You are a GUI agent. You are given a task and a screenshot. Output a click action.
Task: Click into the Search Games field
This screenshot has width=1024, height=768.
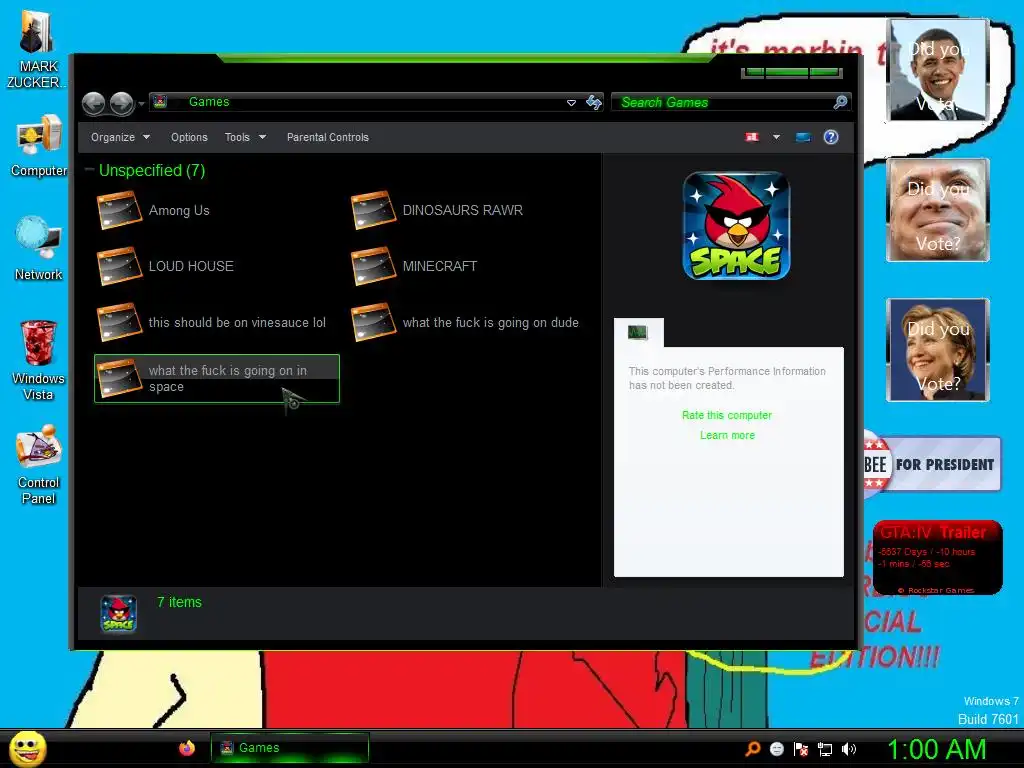722,102
